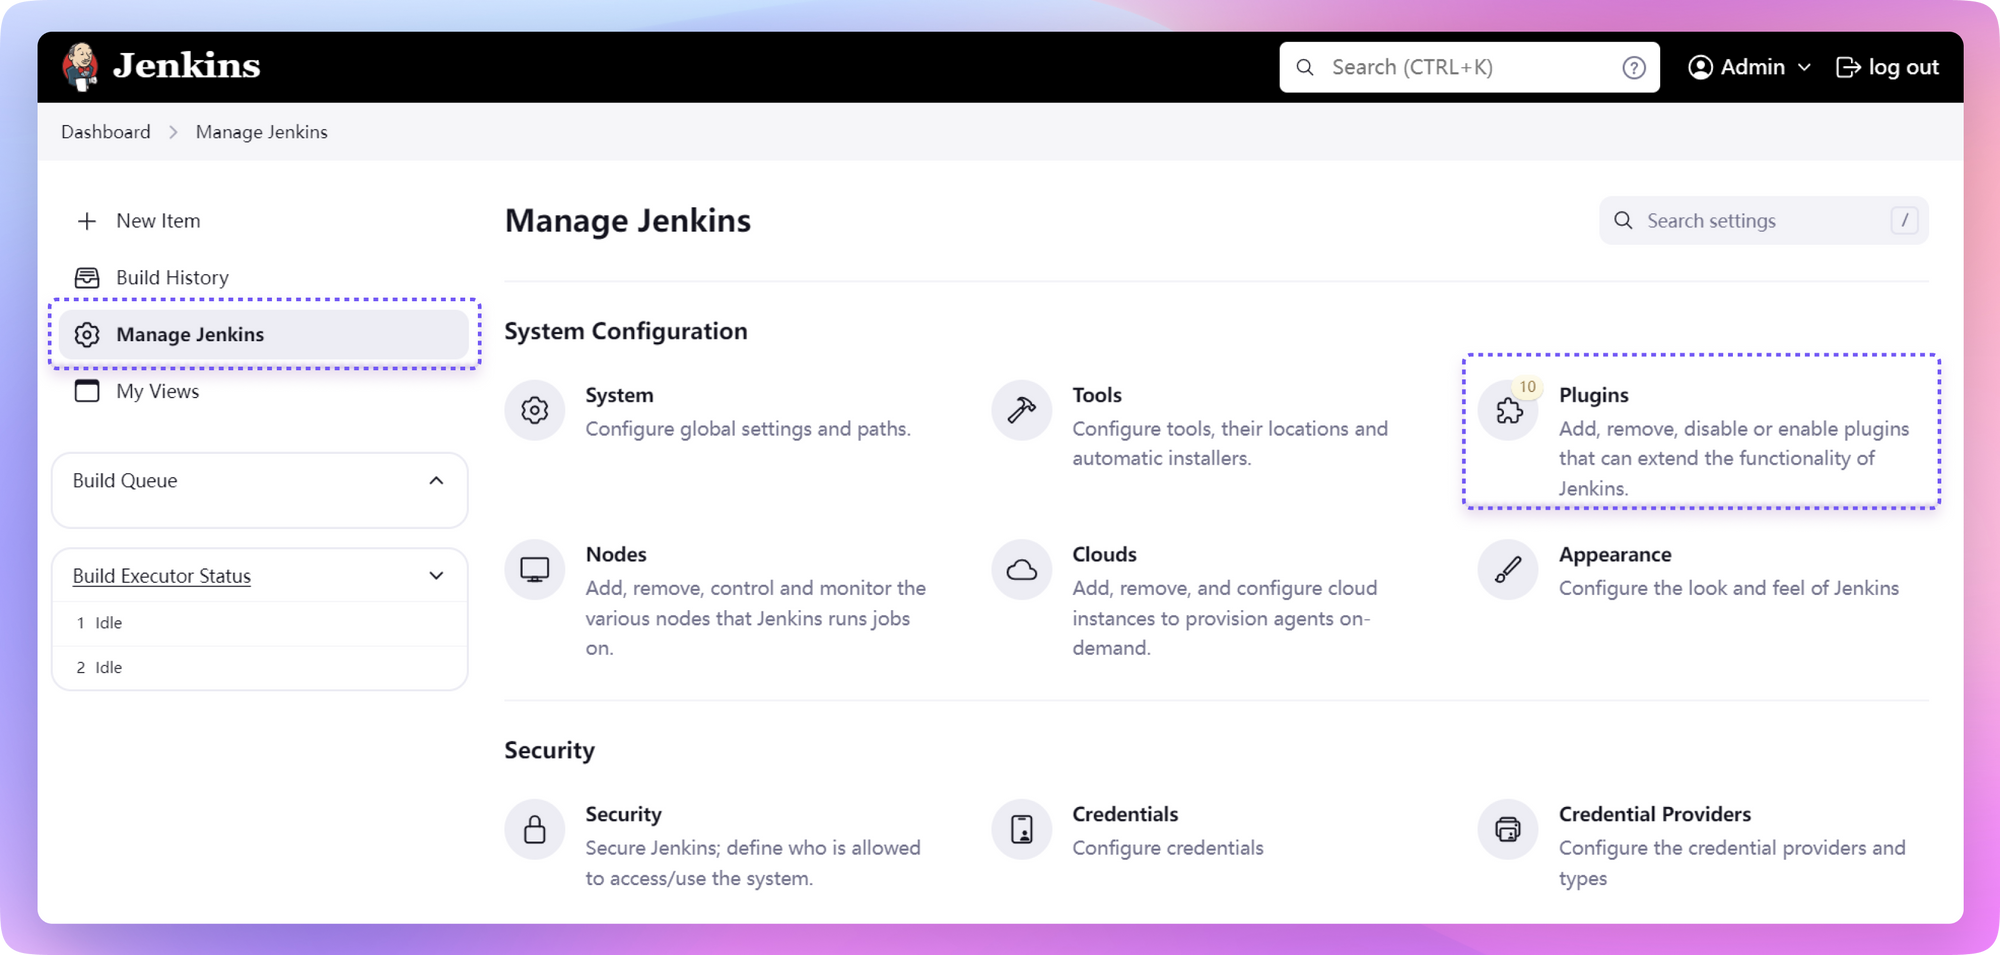Toggle the Build Executor Status chevron
The width and height of the screenshot is (2000, 955).
[x=436, y=576]
